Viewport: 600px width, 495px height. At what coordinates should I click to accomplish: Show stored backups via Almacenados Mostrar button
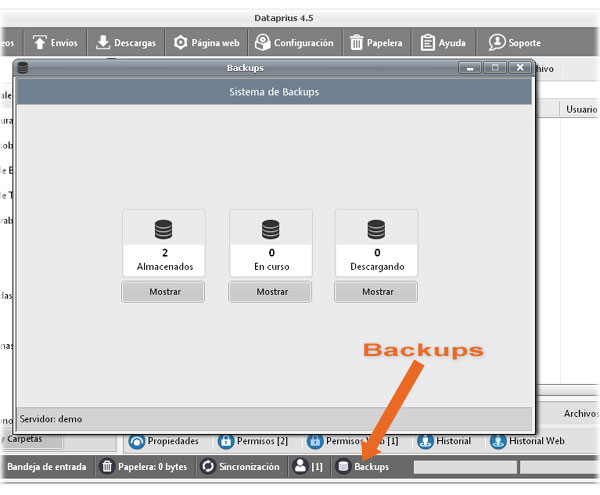163,292
